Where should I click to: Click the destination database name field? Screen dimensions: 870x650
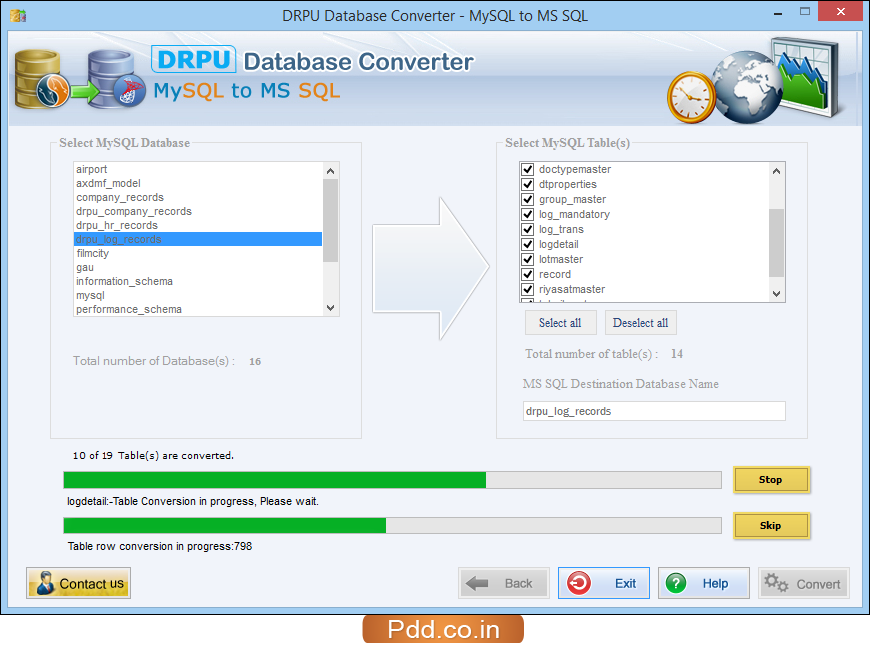654,411
